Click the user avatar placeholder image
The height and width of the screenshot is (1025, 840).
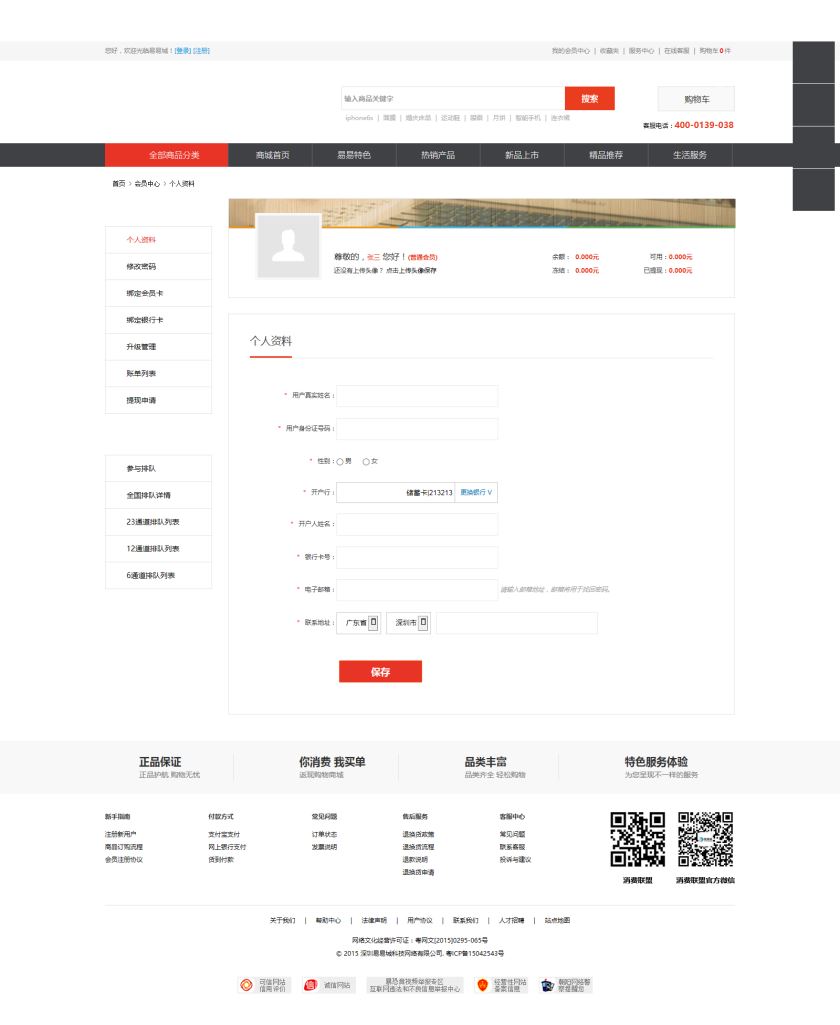[x=288, y=246]
